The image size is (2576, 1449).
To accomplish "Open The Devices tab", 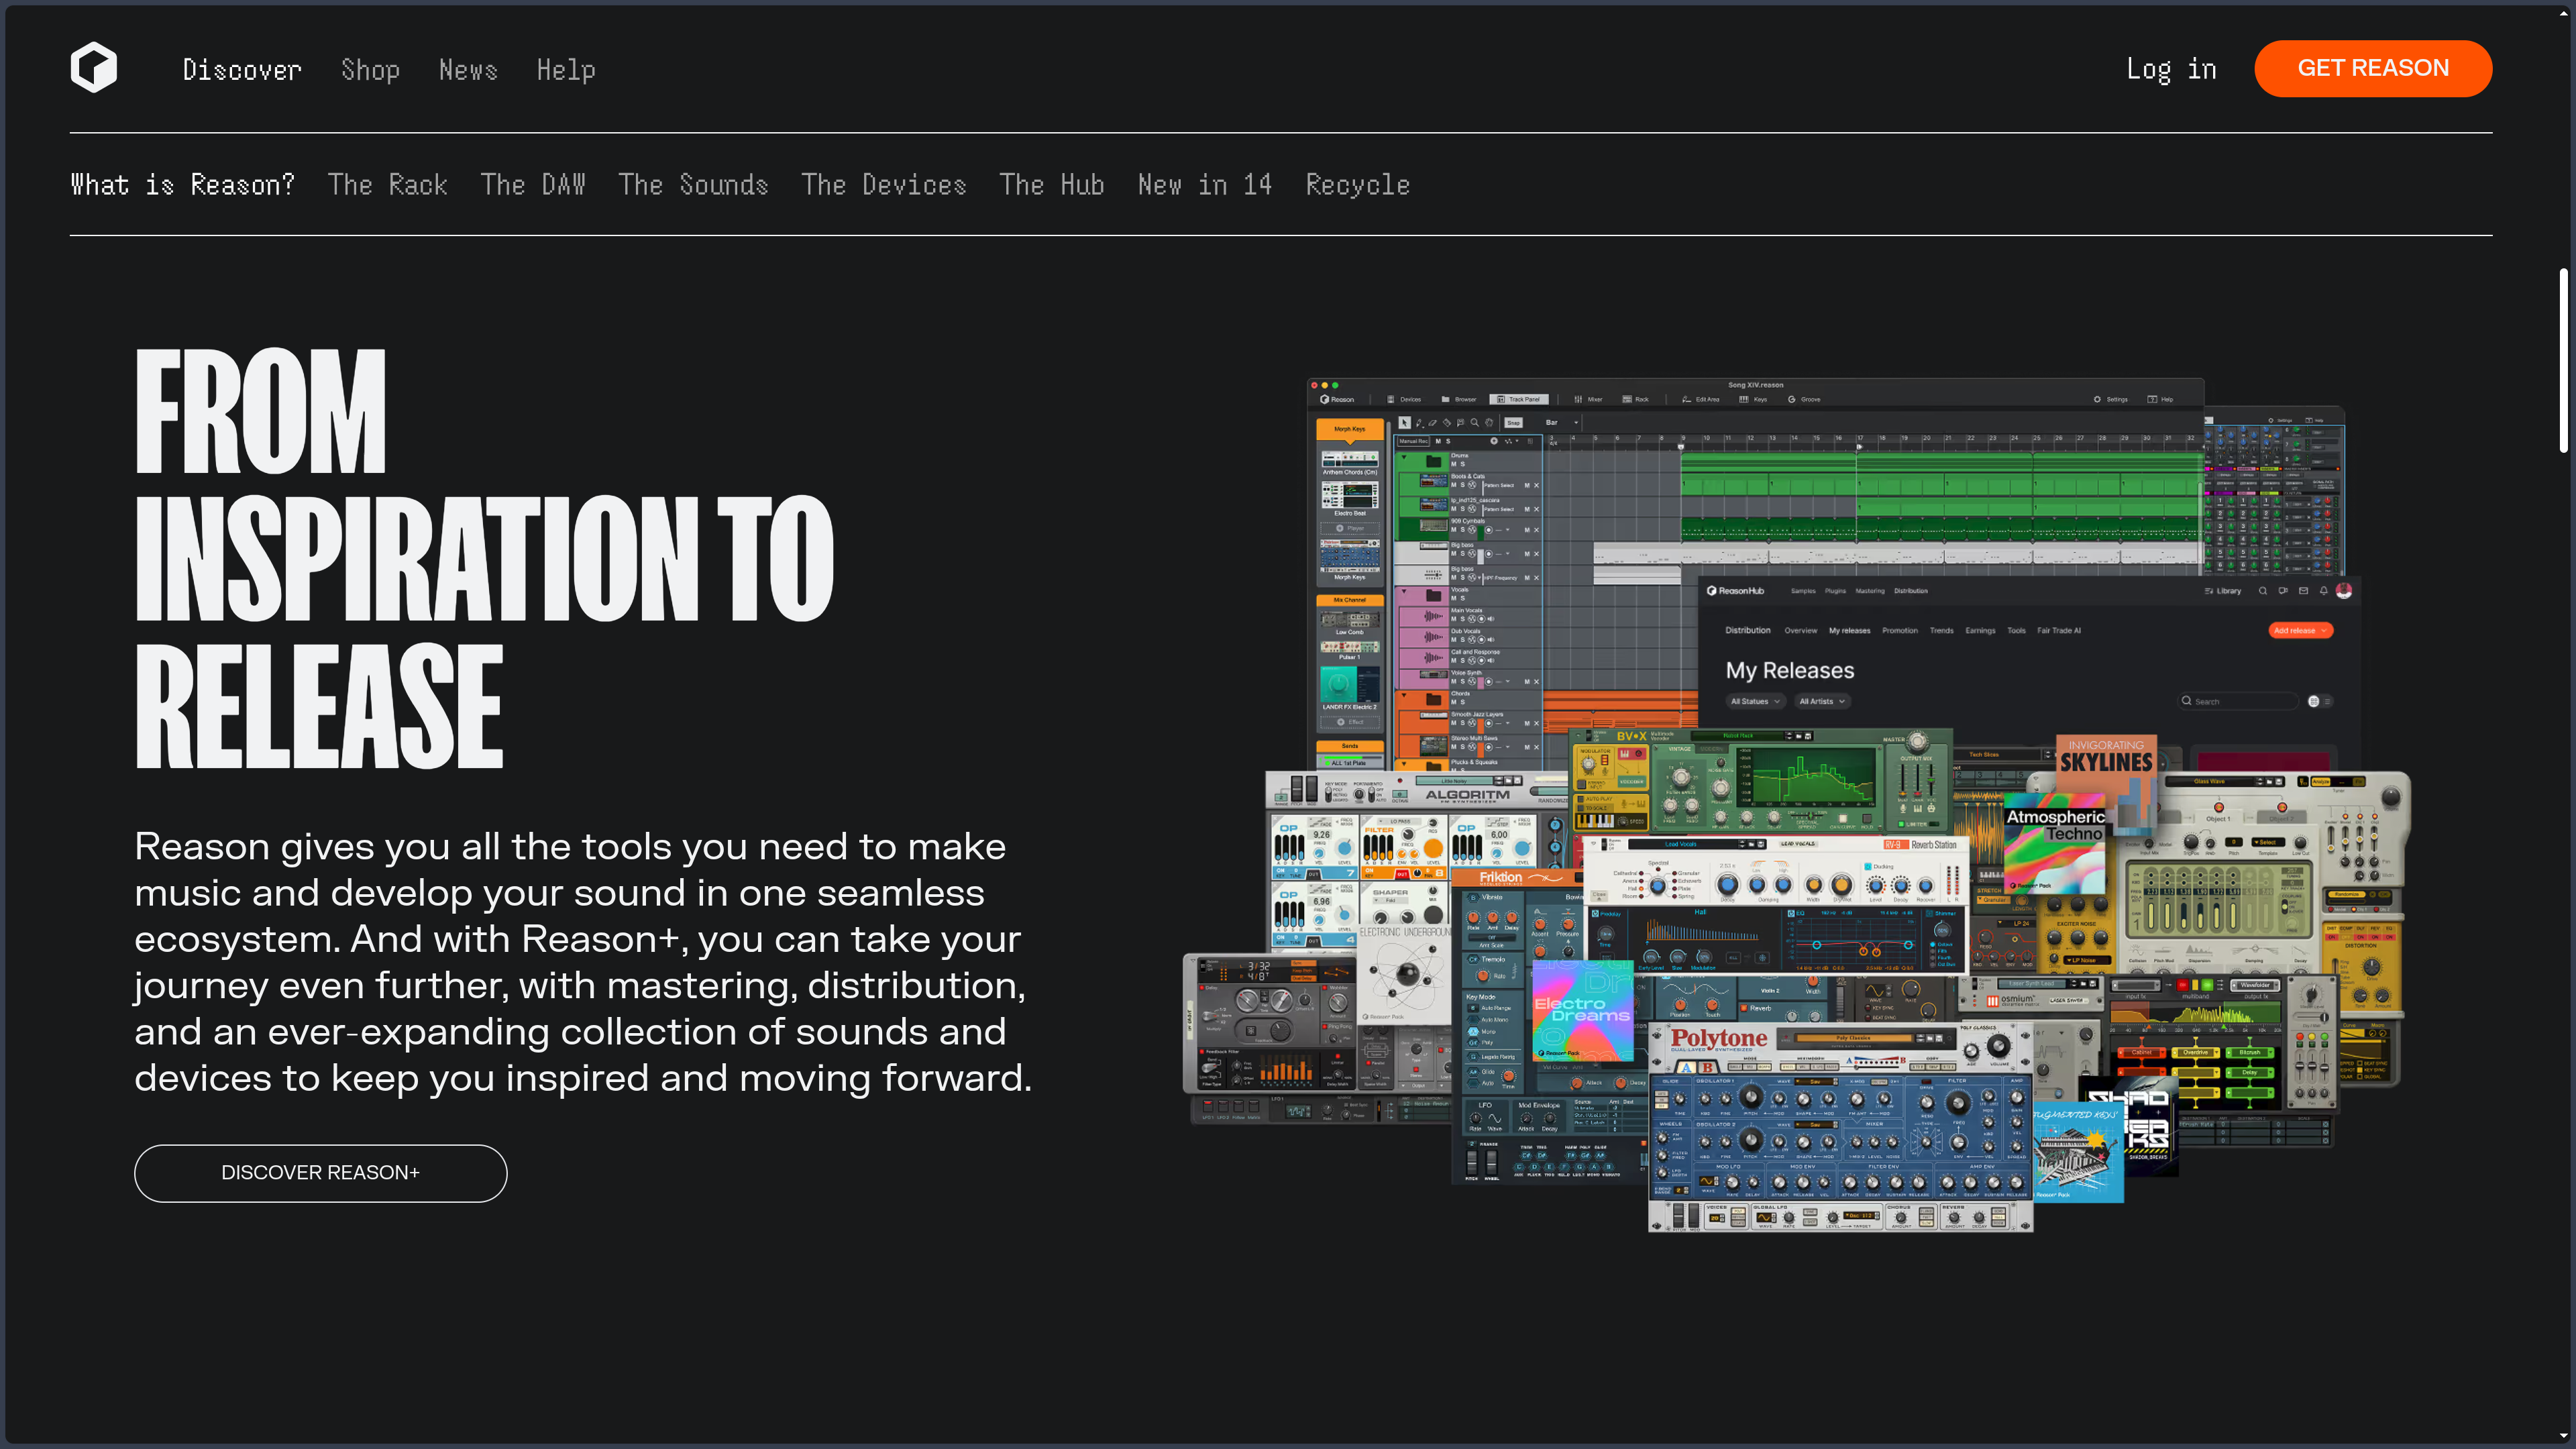I will 884,185.
